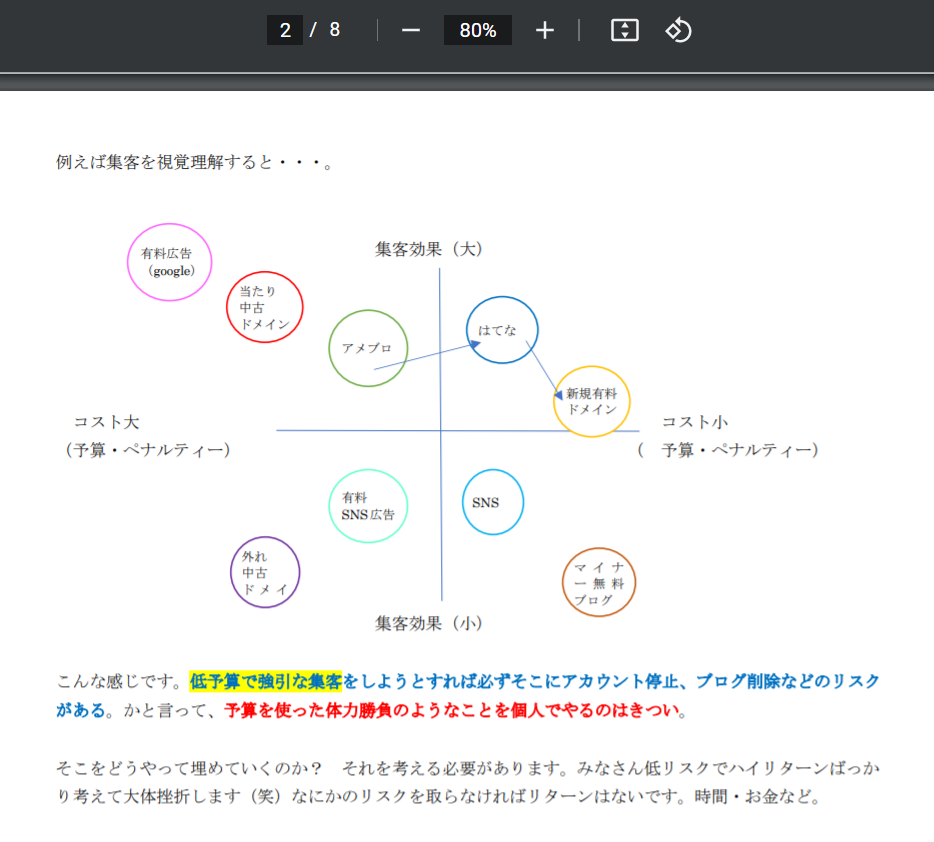The image size is (934, 842).
Task: Click the orange マイナー無料ブログ circle
Action: (599, 583)
